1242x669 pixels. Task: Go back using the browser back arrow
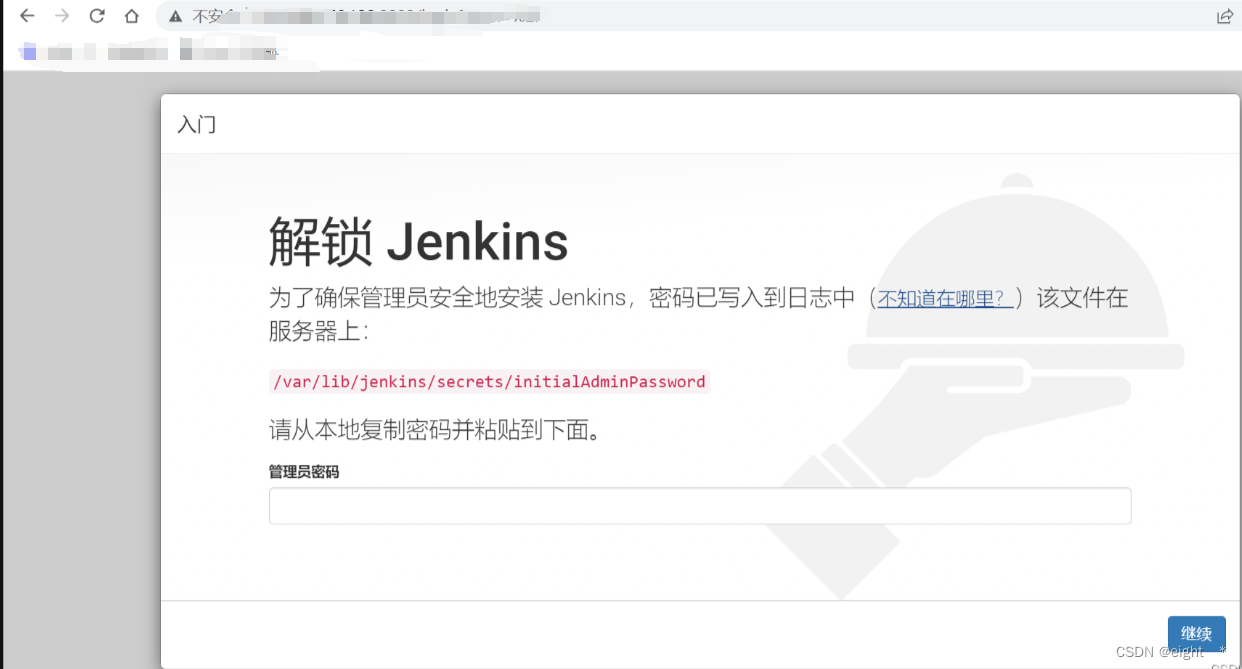point(27,16)
